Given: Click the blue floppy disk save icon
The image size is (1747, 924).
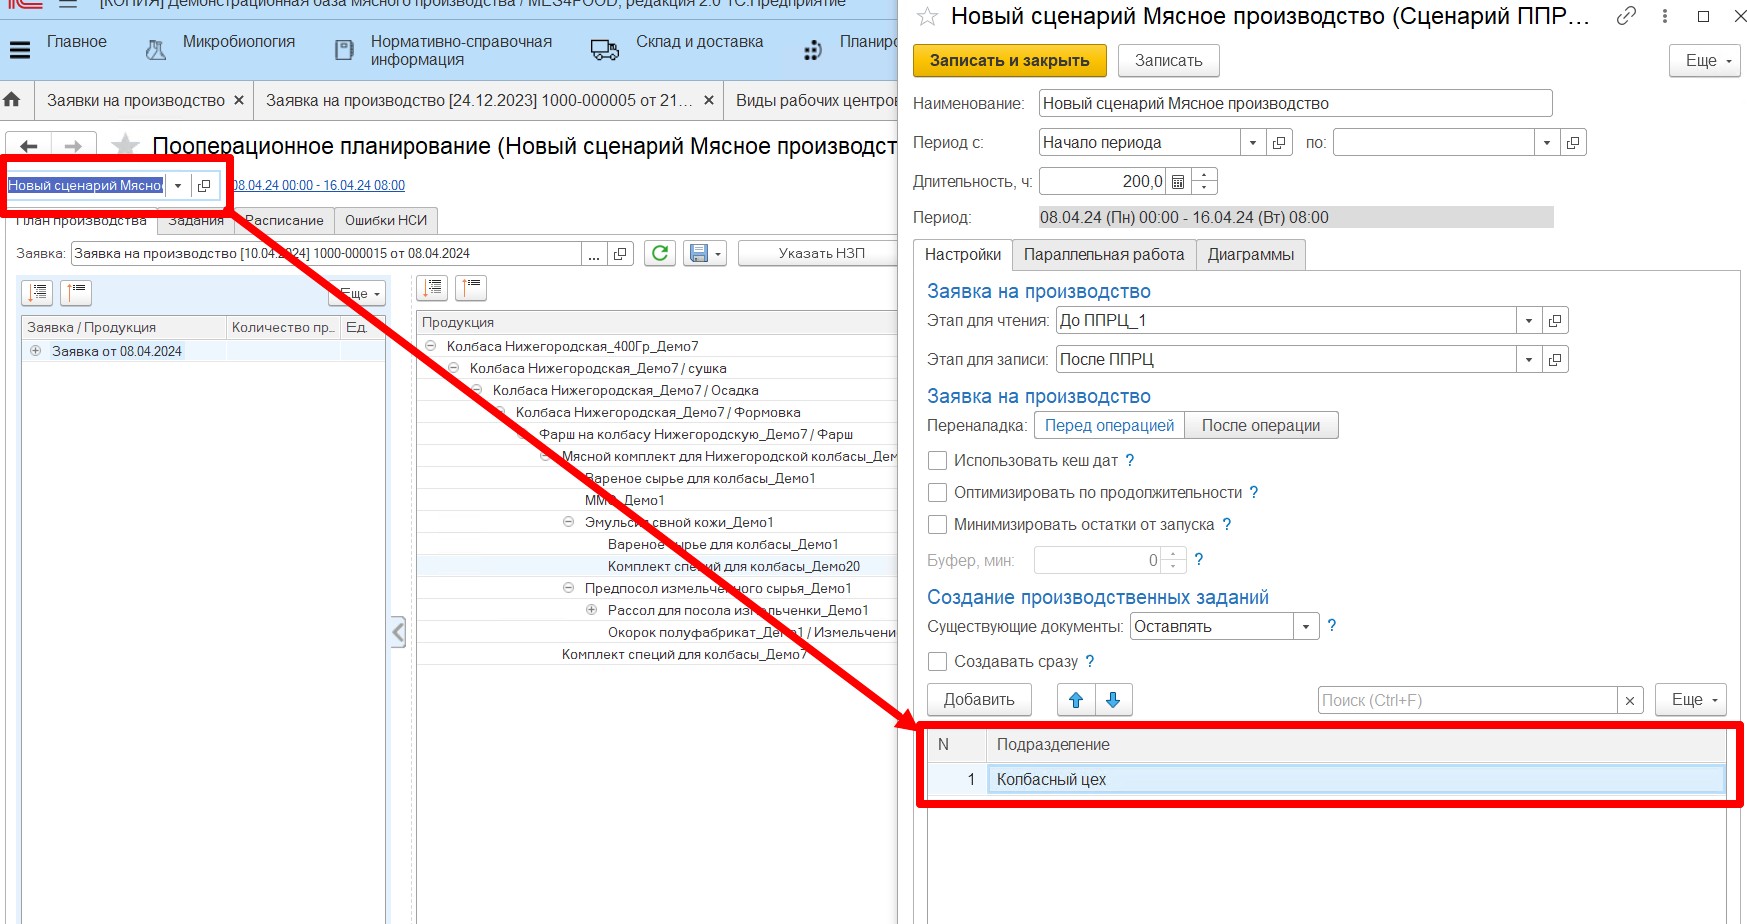Looking at the screenshot, I should [699, 253].
